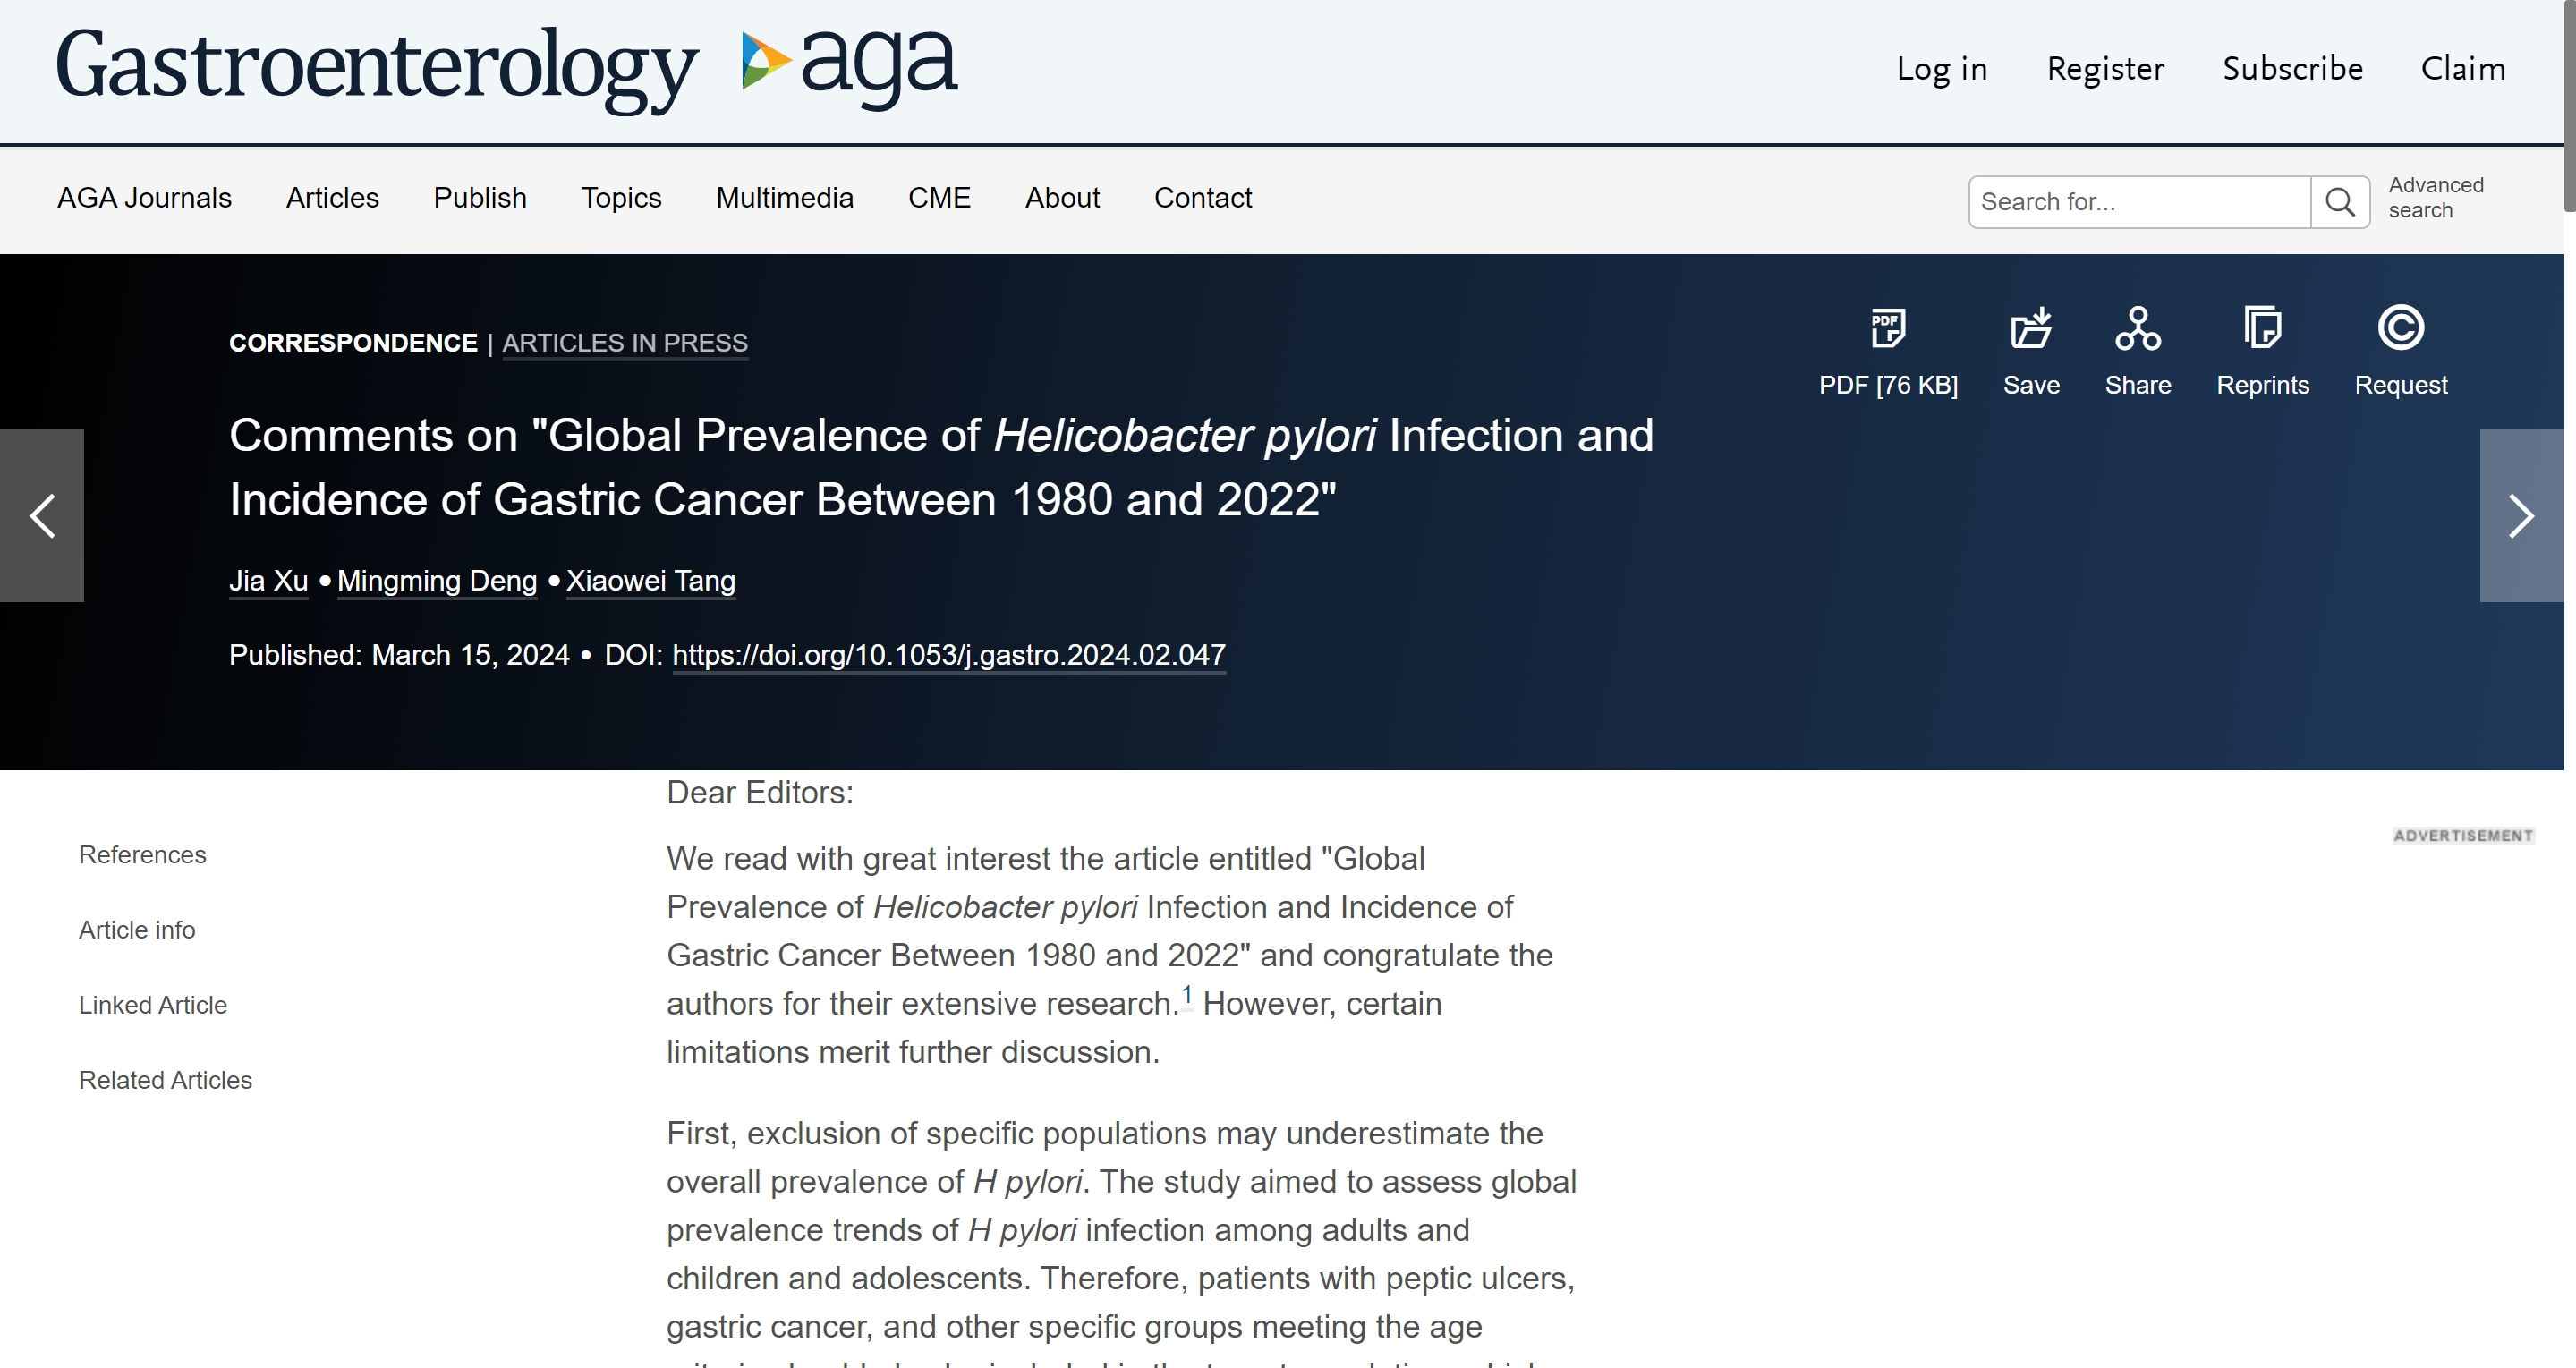Click the Save article icon

2031,328
